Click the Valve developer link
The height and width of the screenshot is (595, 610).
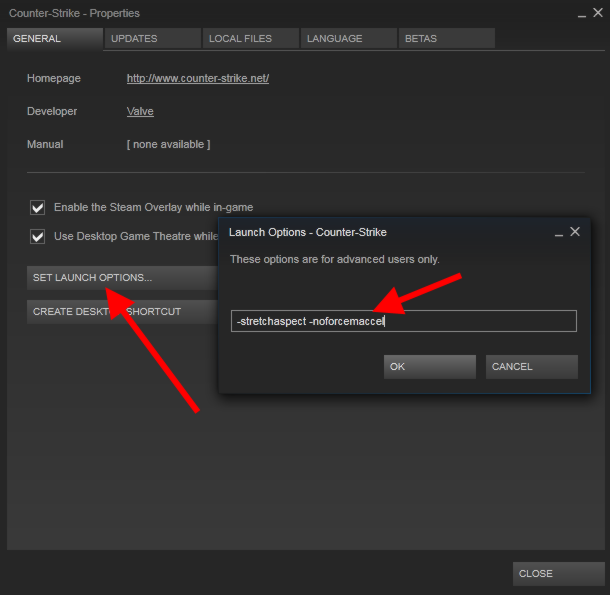pyautogui.click(x=140, y=111)
